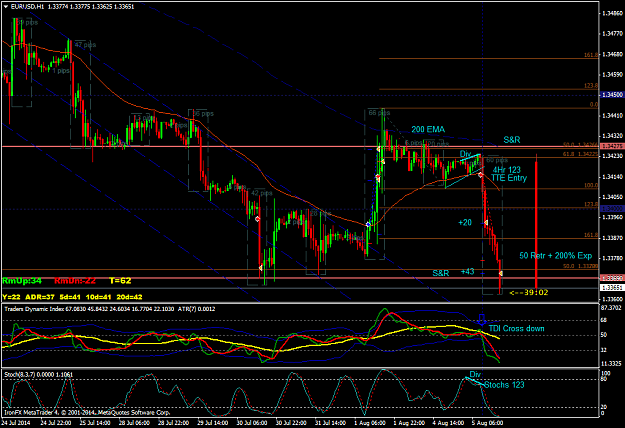Click the red 'RmDn:-22' readout
The width and height of the screenshot is (625, 428).
(x=75, y=281)
